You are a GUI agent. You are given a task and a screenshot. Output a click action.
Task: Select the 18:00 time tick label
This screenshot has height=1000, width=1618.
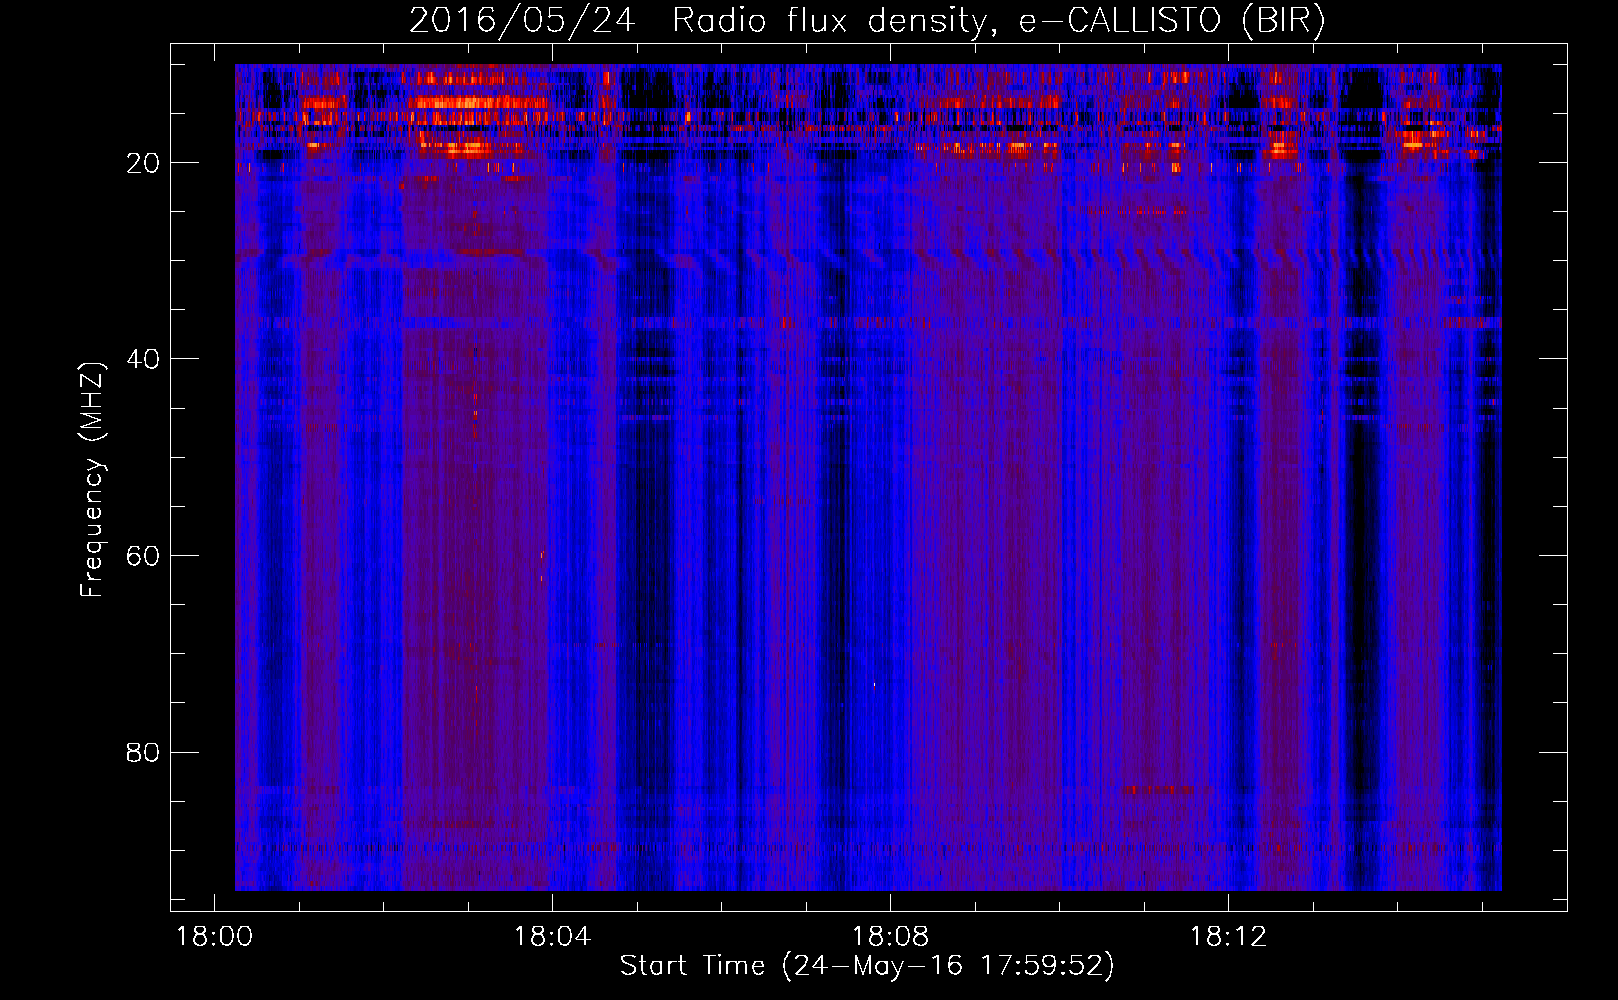pyautogui.click(x=214, y=937)
